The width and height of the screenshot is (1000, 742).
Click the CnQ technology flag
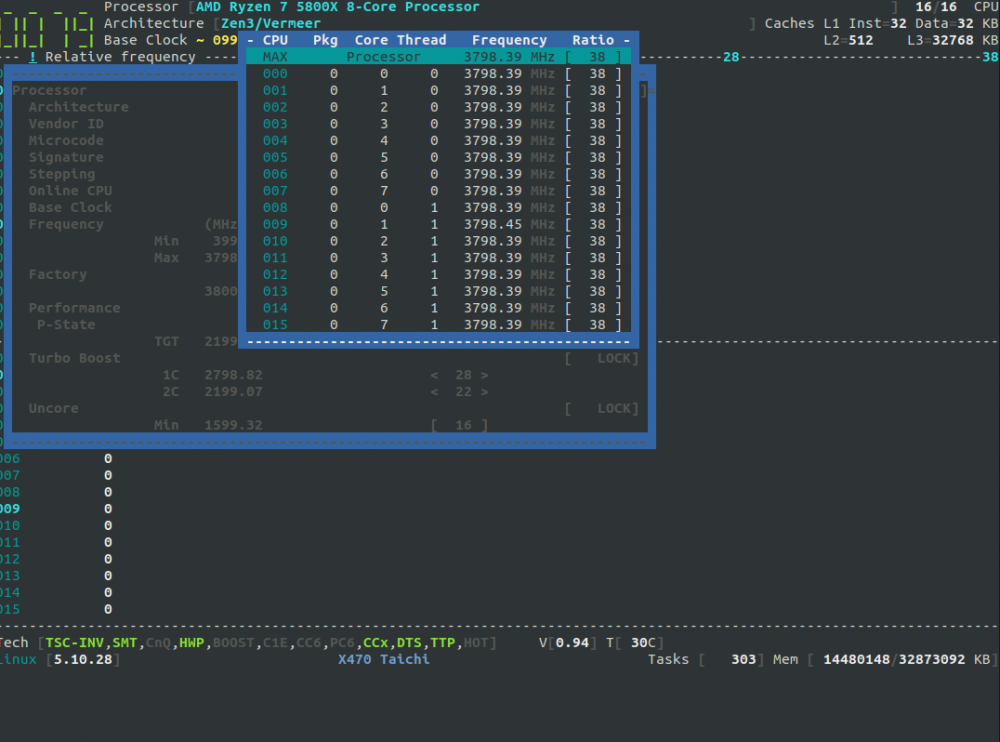pyautogui.click(x=158, y=642)
